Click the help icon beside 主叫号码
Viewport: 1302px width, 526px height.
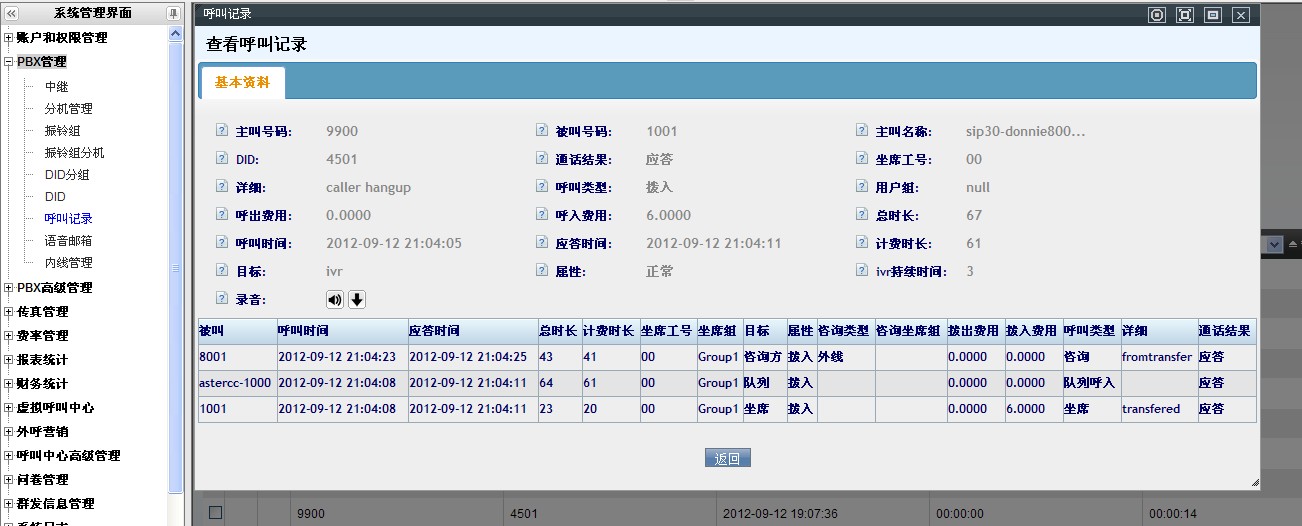(x=222, y=131)
